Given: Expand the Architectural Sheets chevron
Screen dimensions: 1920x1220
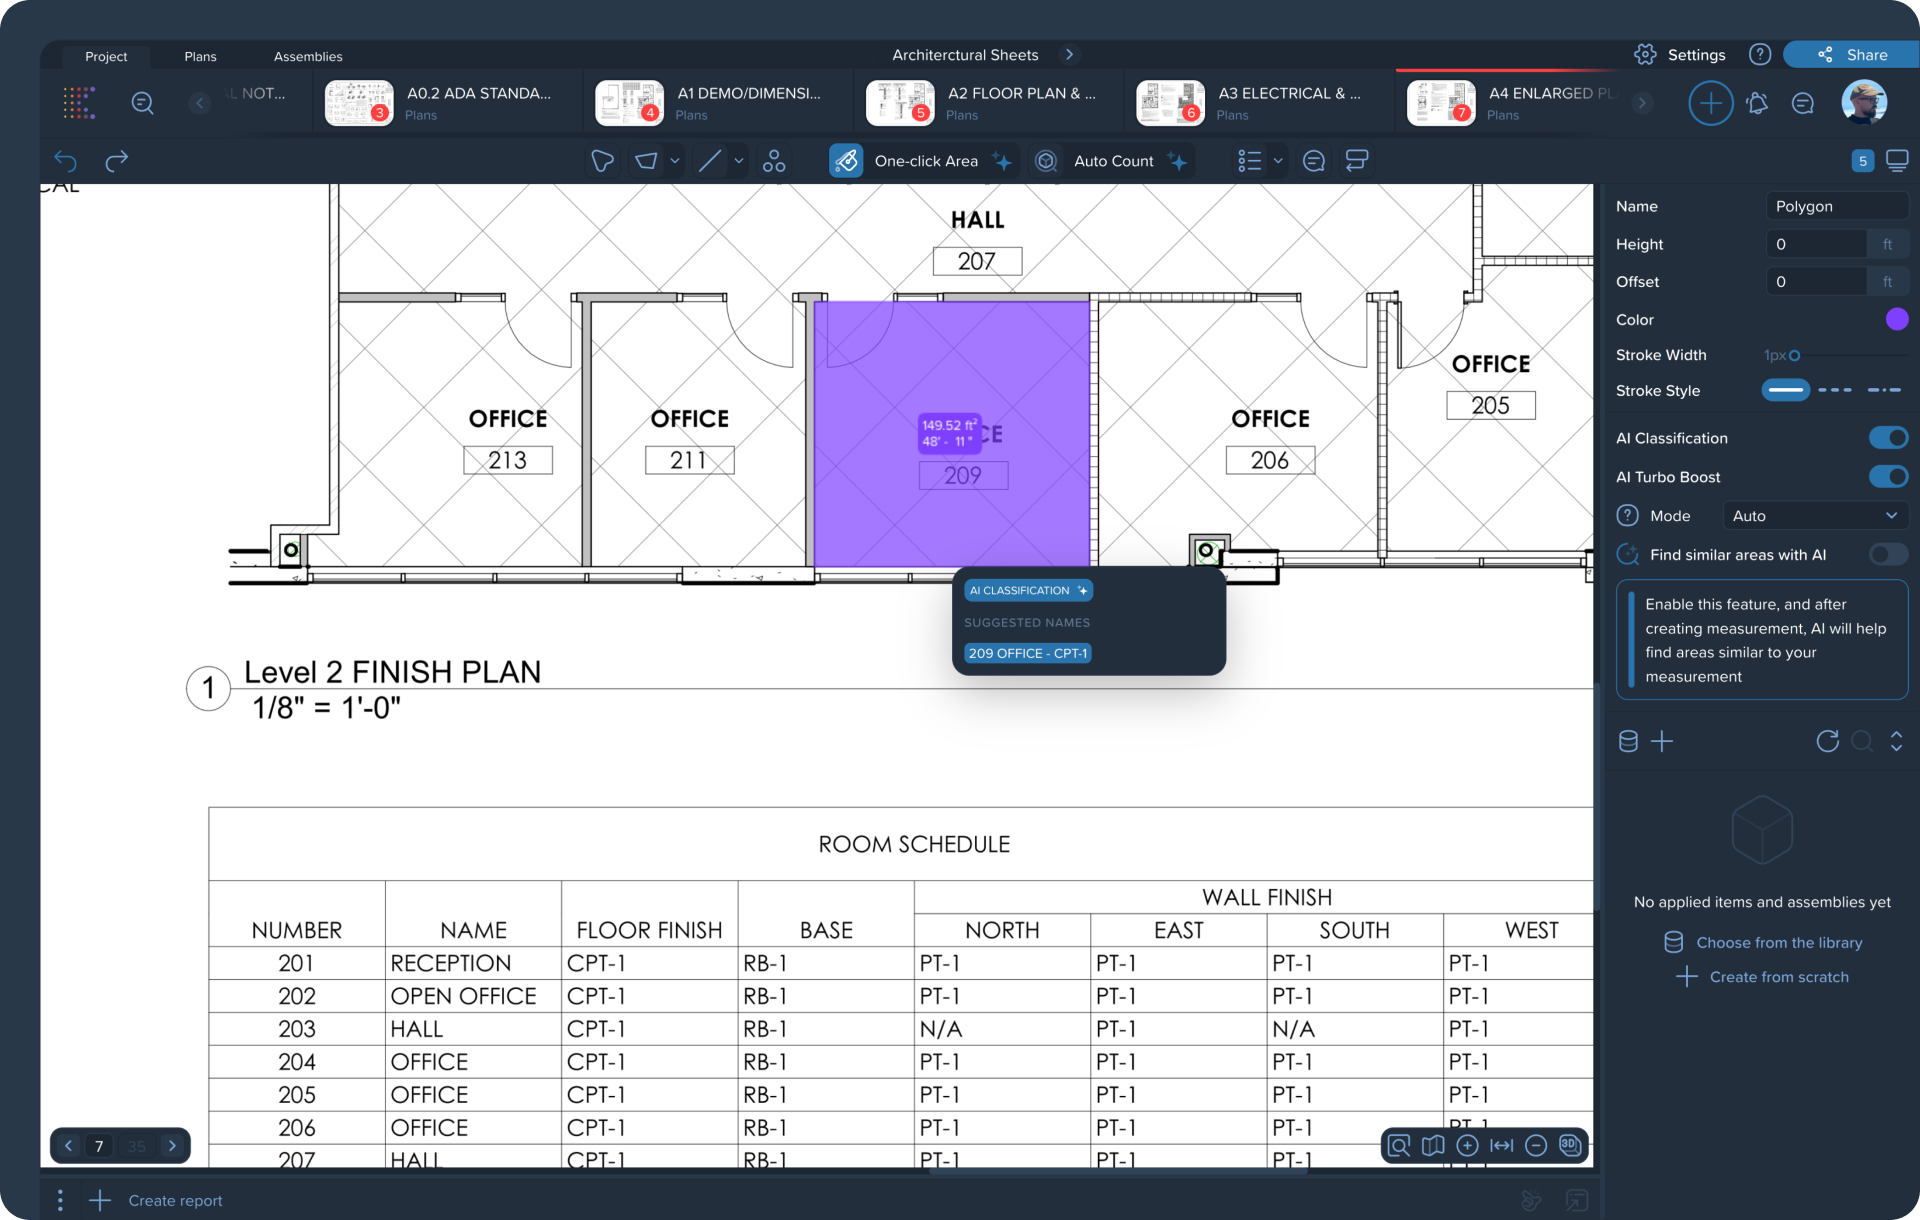Looking at the screenshot, I should (1069, 55).
